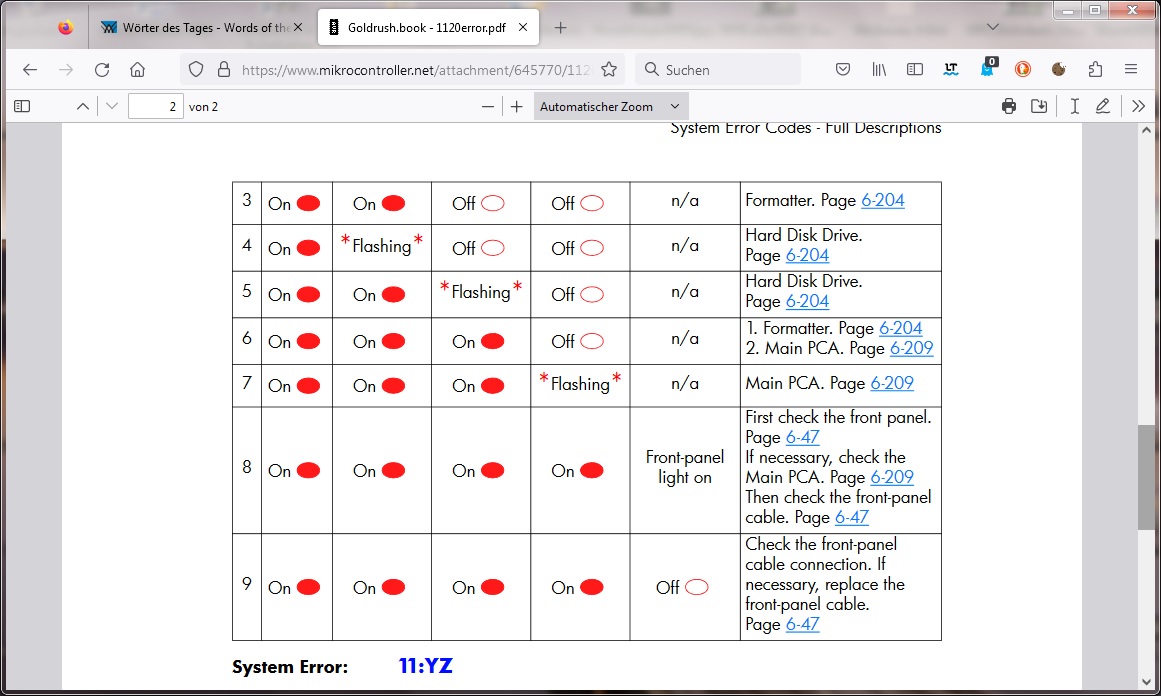Click the cookie extension icon
Screen dimensions: 1161x696
coord(1059,70)
